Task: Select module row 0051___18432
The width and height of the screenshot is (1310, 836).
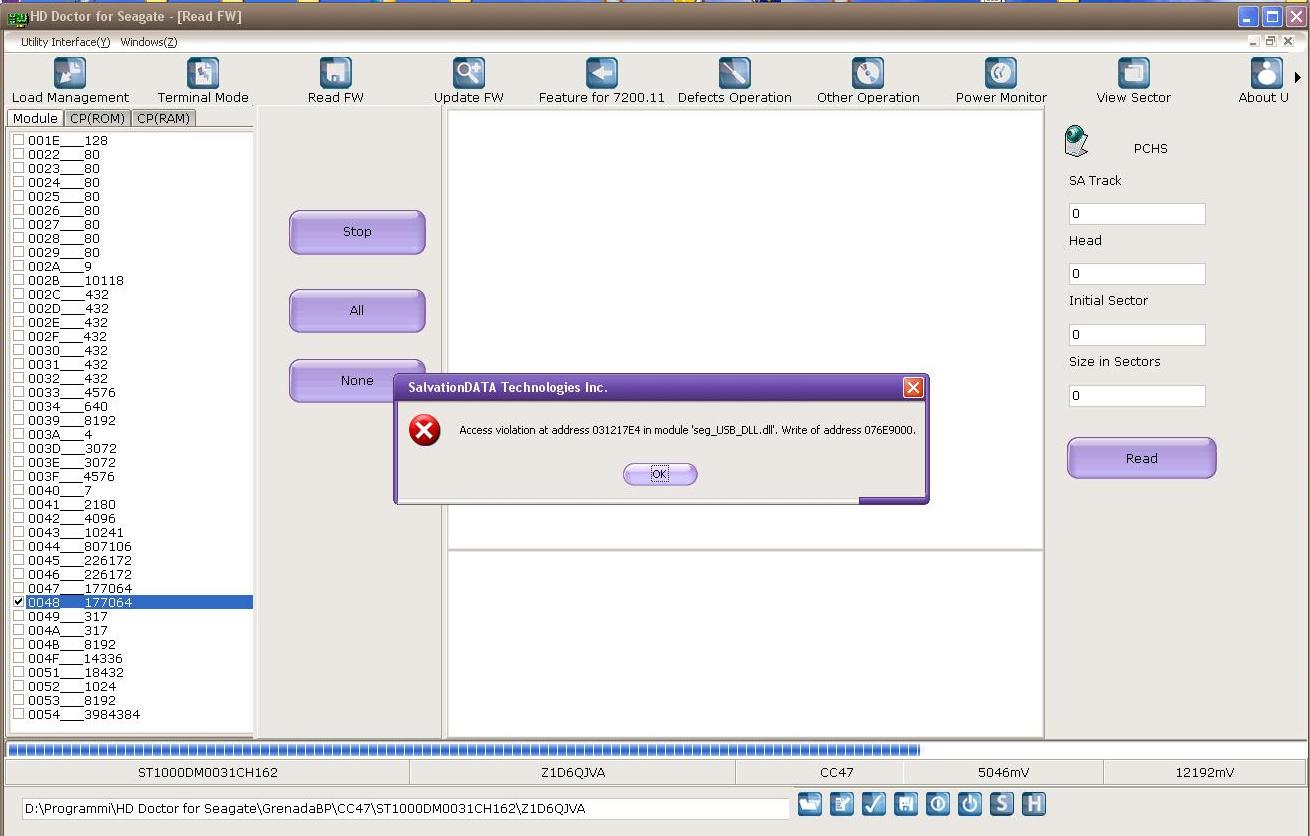Action: [76, 672]
